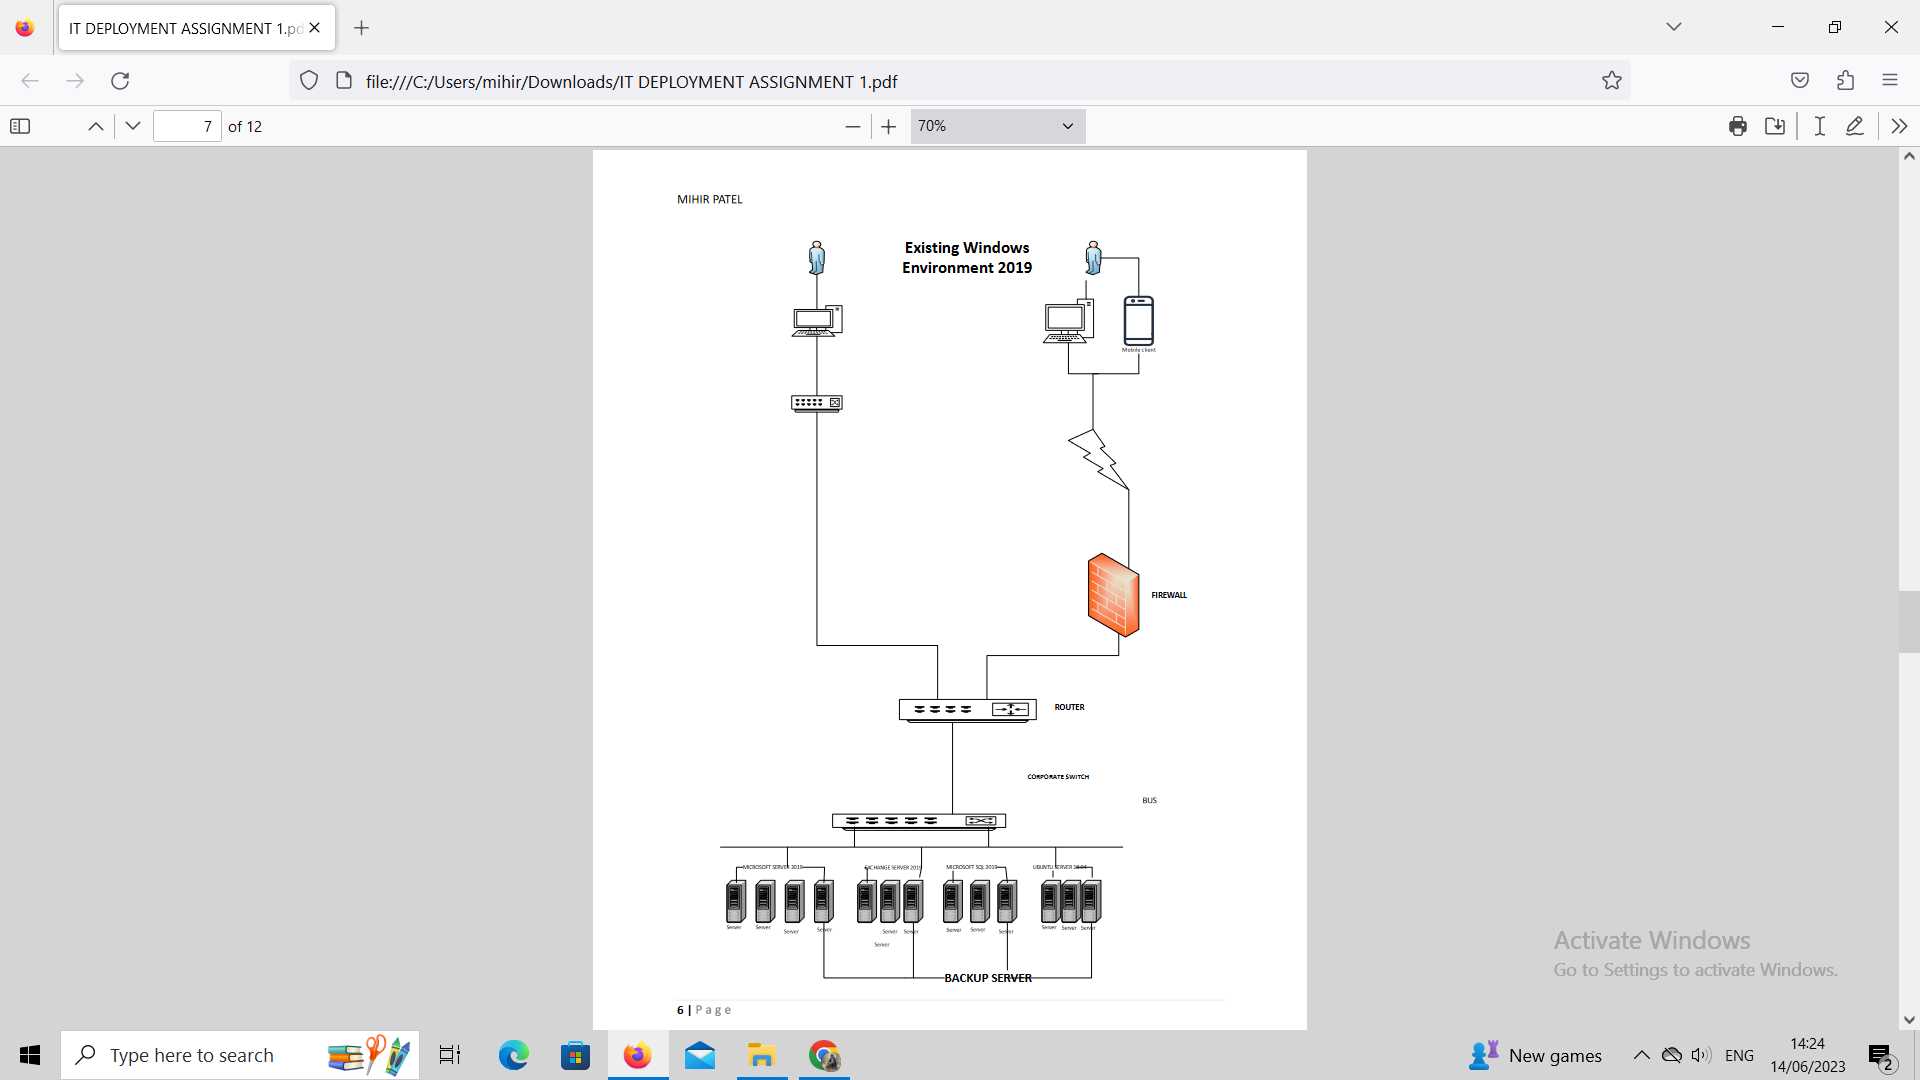The image size is (1920, 1080).
Task: Bookmark this page with star icon
Action: point(1611,81)
